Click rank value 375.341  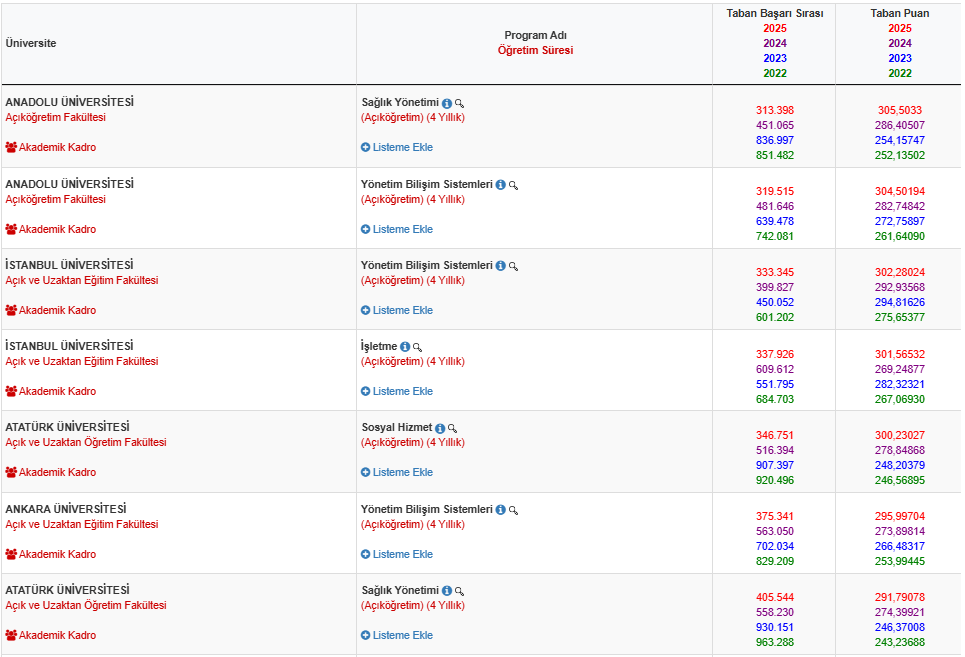(x=775, y=517)
